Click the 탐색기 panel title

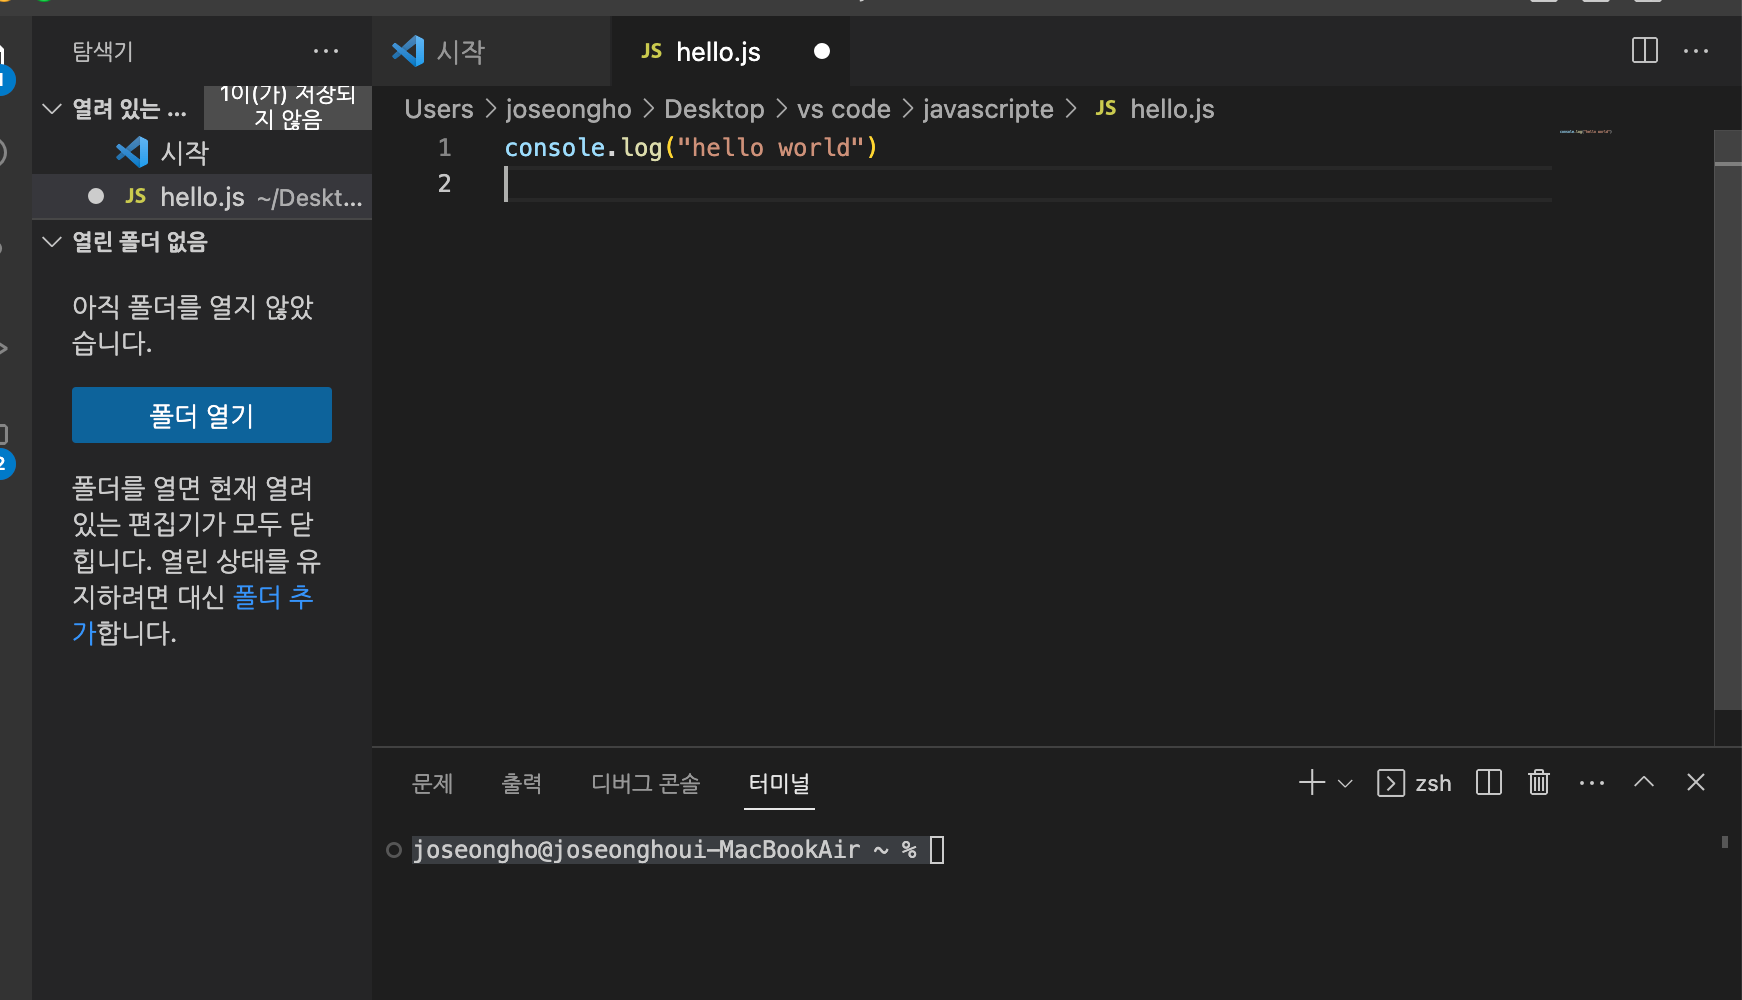(103, 51)
